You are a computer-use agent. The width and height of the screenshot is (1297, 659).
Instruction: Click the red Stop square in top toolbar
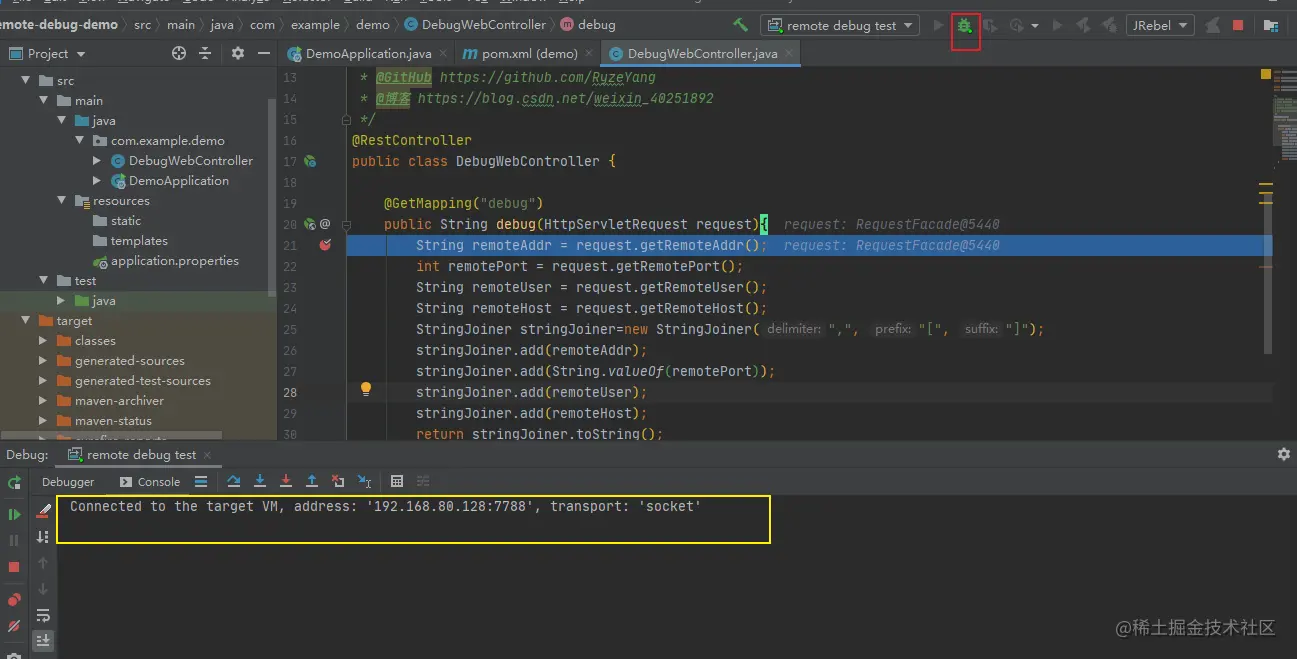click(x=1238, y=25)
